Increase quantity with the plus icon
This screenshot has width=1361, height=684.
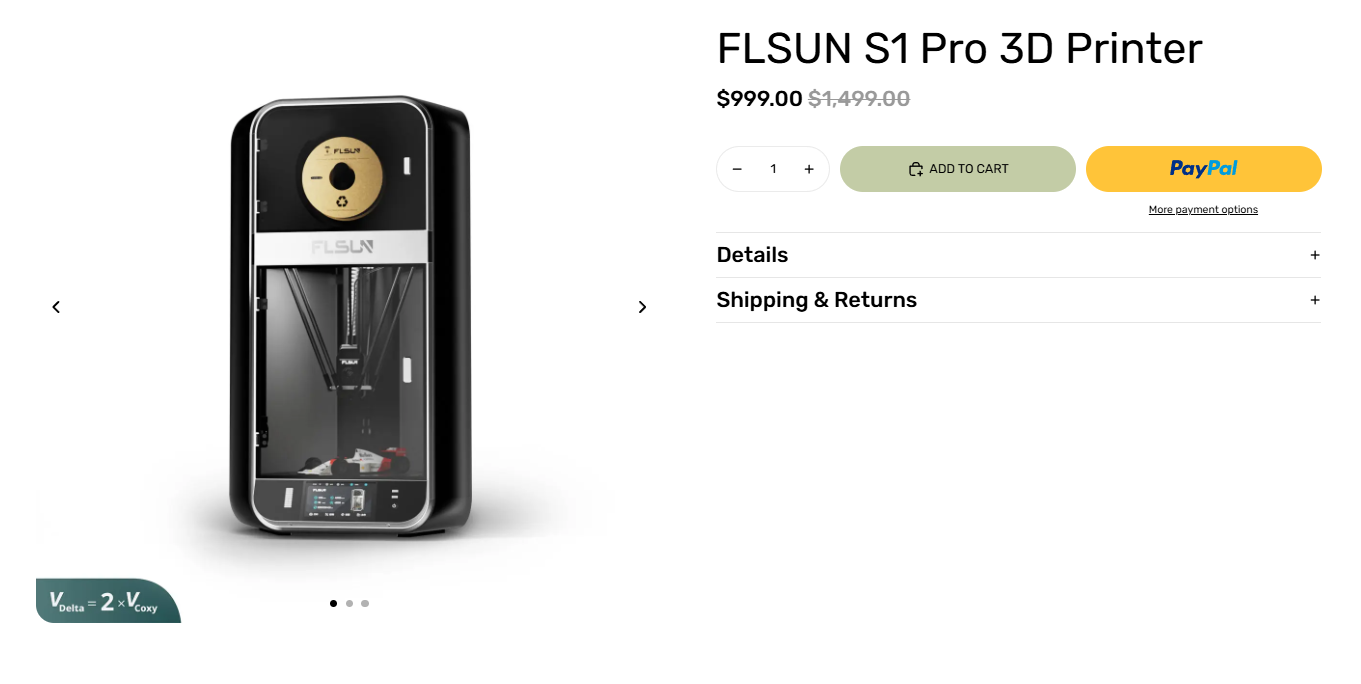[x=809, y=169]
